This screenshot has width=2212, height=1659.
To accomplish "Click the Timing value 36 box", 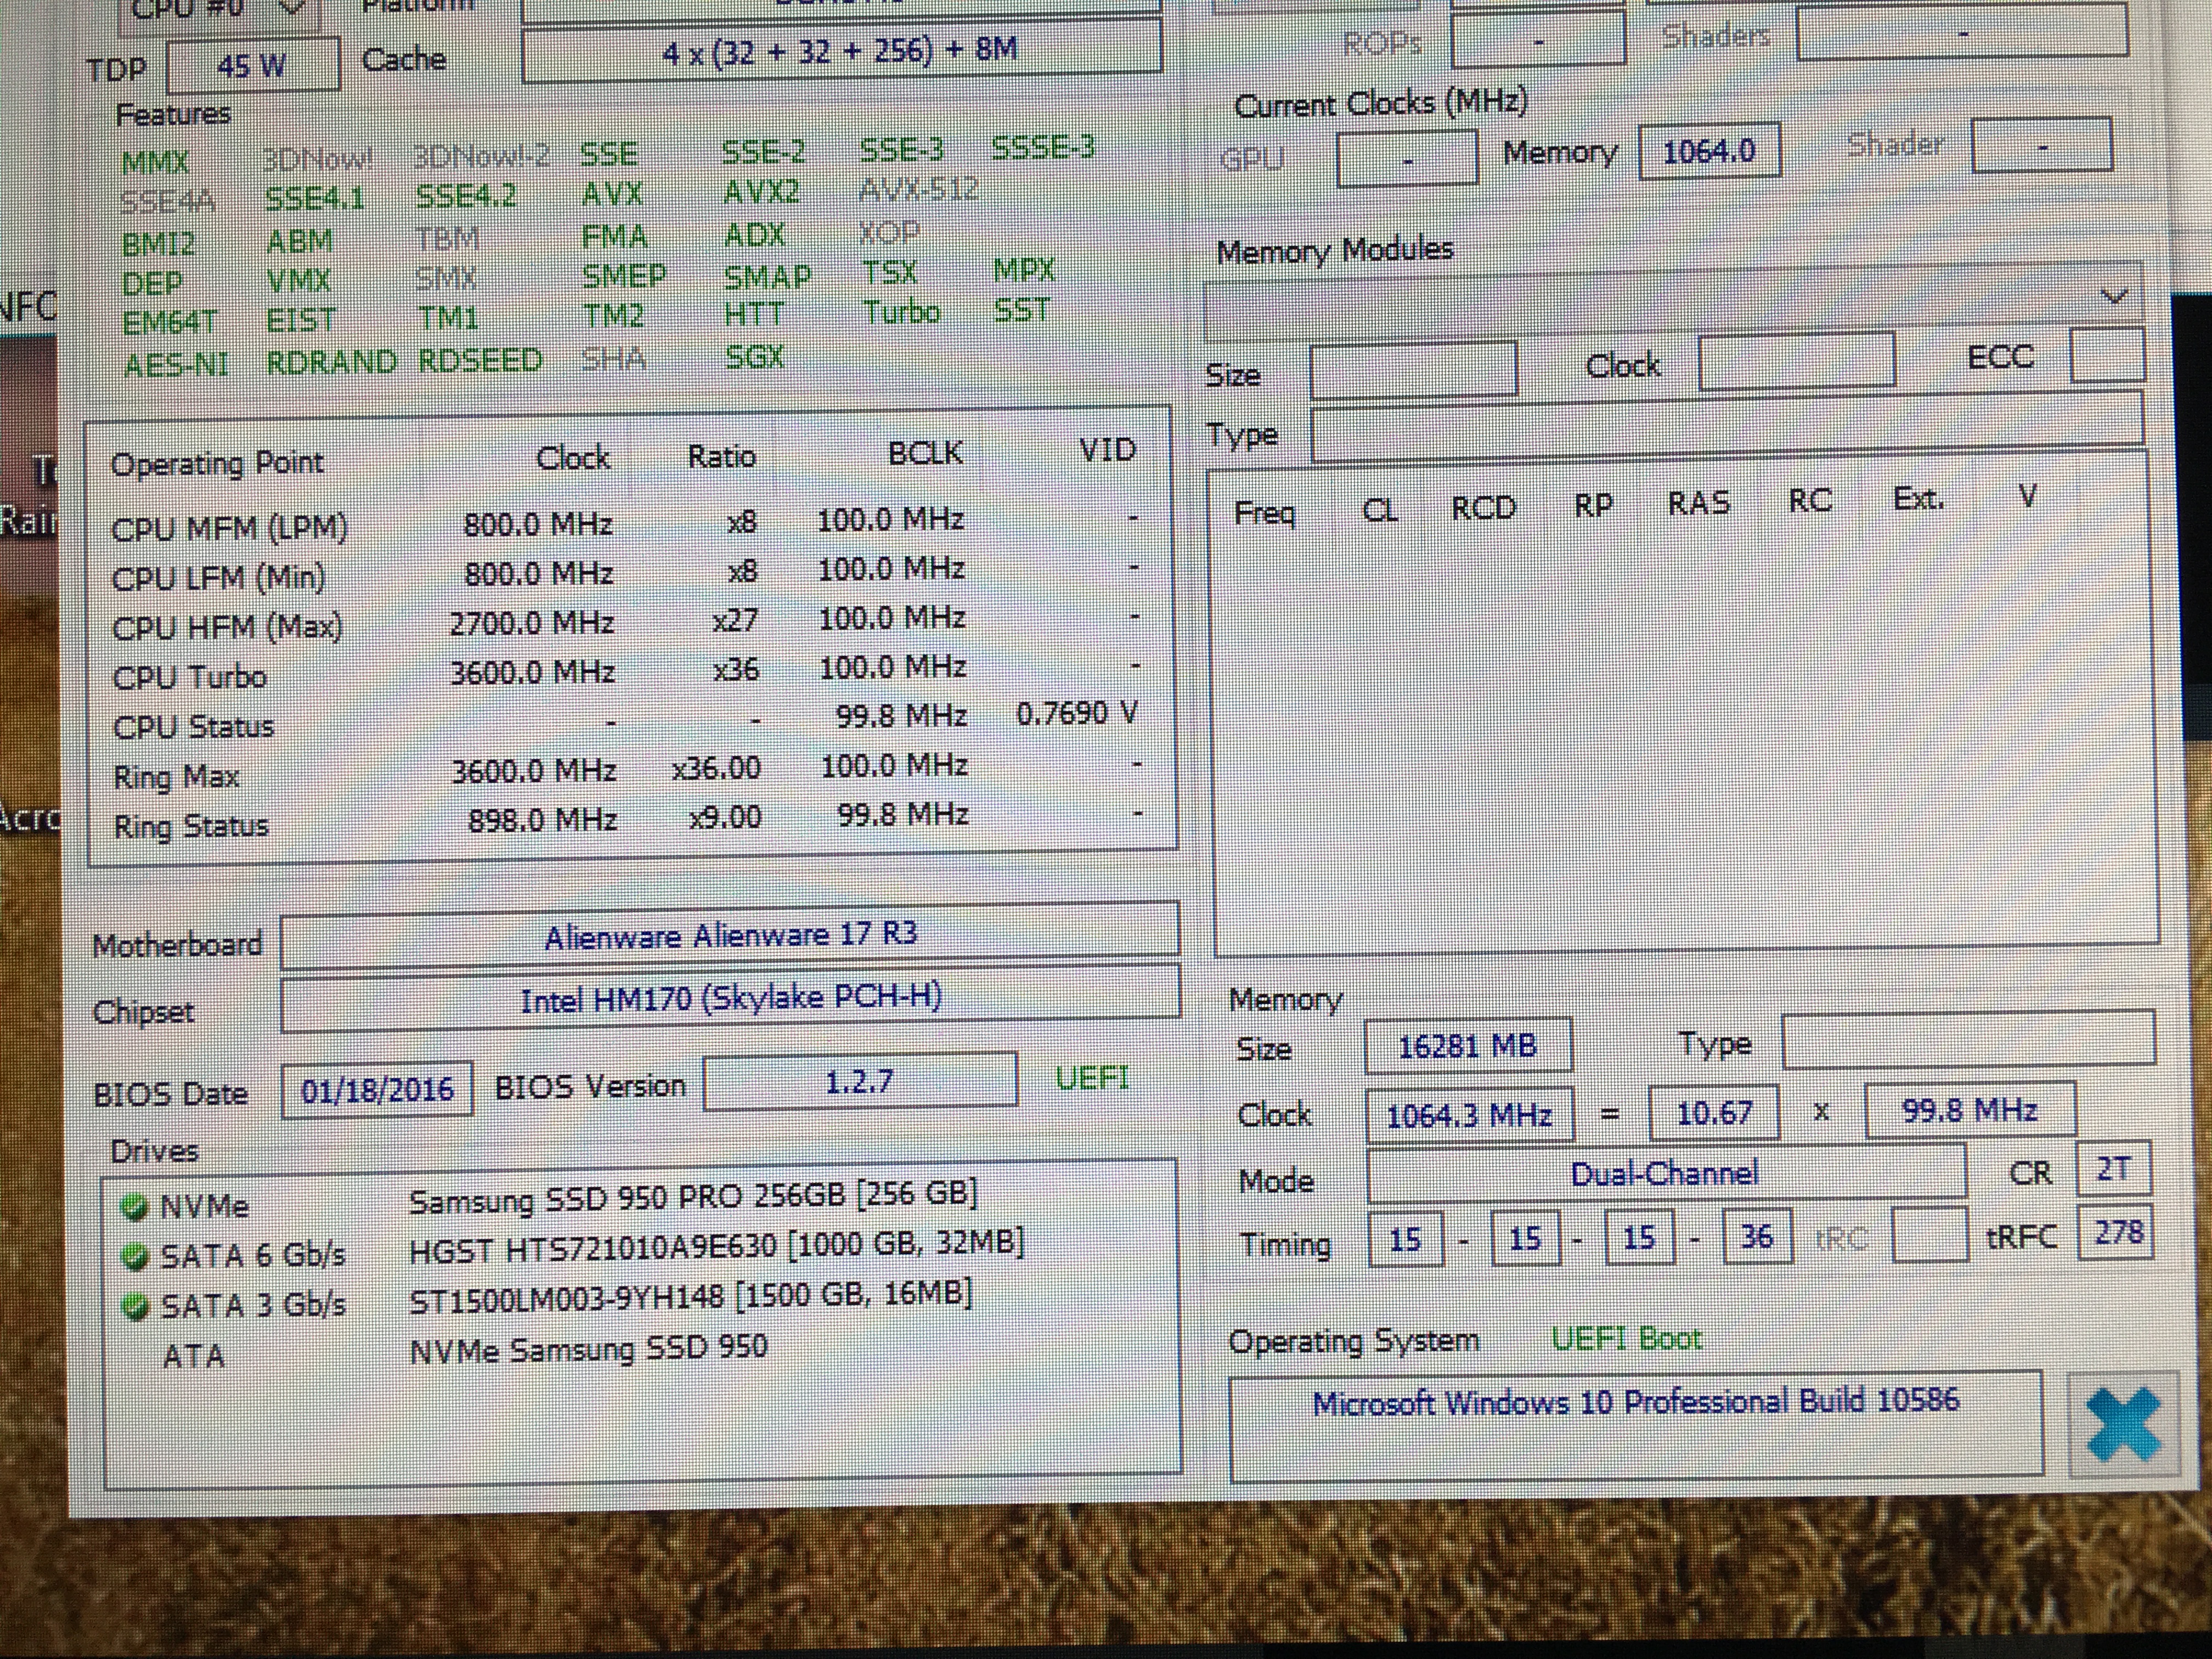I will click(1757, 1237).
